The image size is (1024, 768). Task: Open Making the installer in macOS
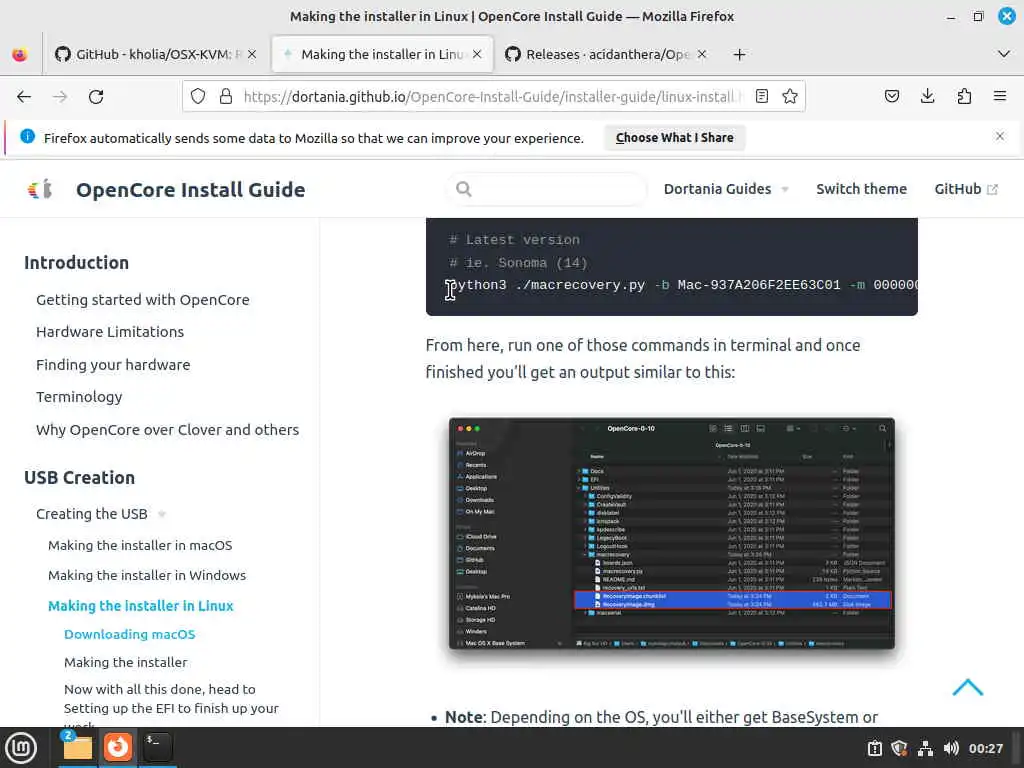point(140,545)
